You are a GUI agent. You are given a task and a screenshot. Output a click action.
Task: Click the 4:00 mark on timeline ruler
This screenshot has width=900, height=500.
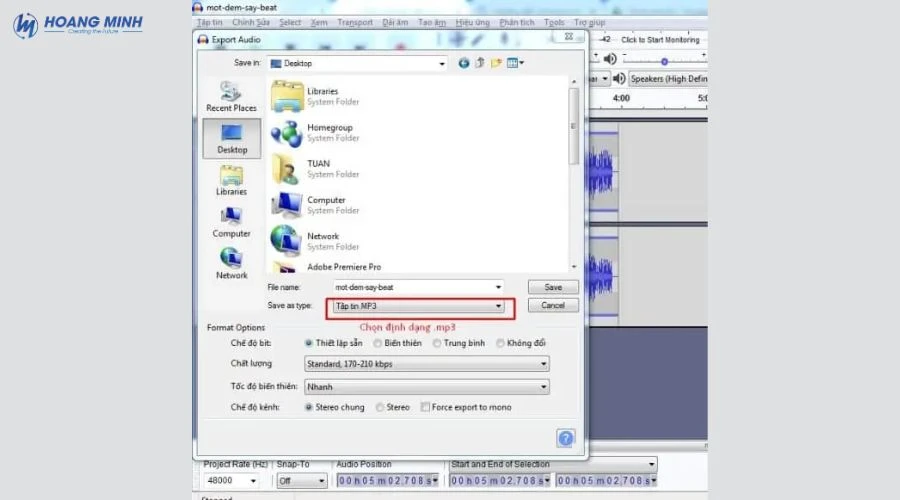point(621,98)
